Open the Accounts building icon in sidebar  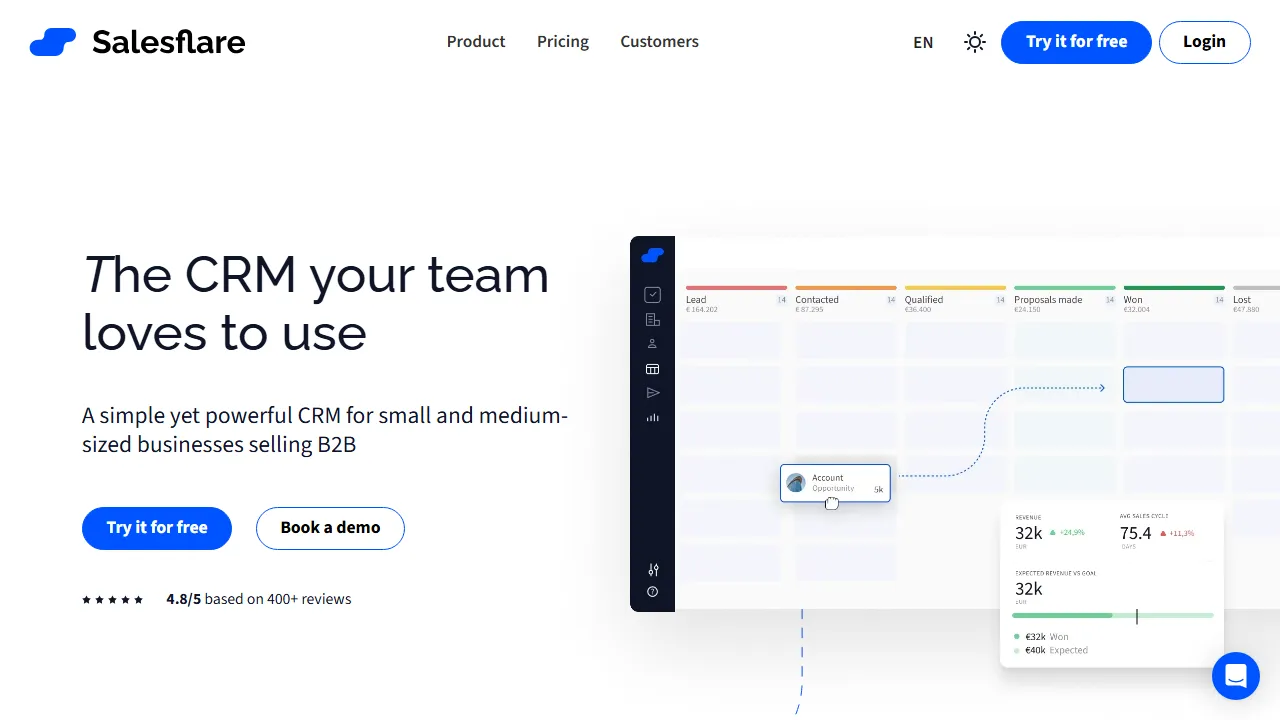pyautogui.click(x=653, y=320)
